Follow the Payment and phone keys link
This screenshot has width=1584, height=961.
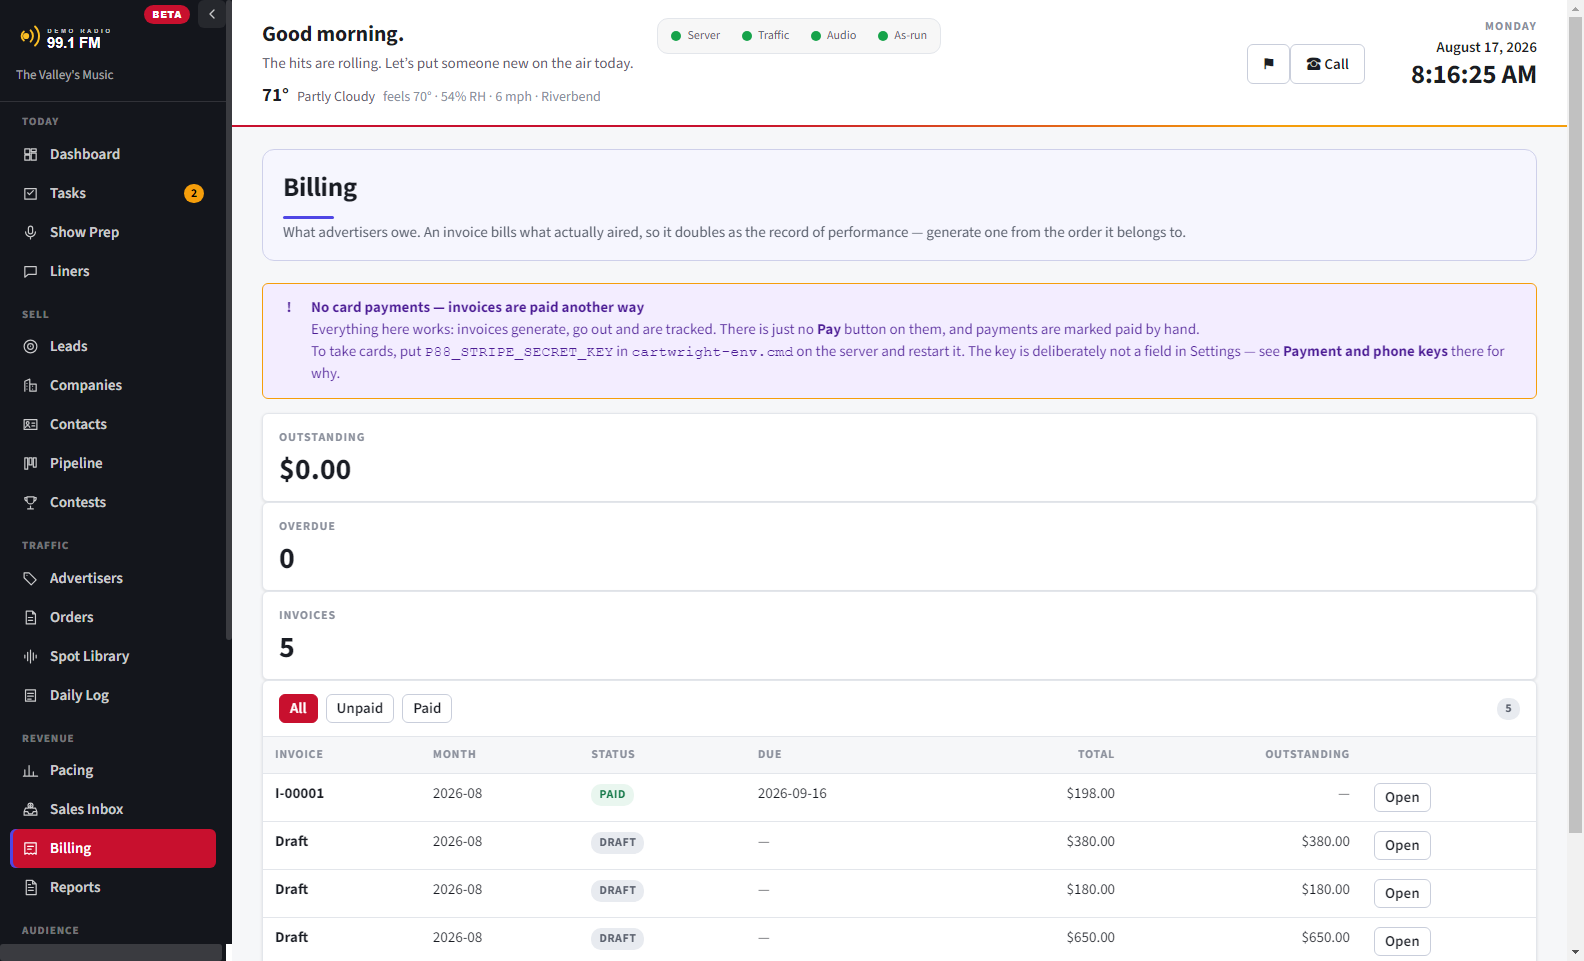1365,351
